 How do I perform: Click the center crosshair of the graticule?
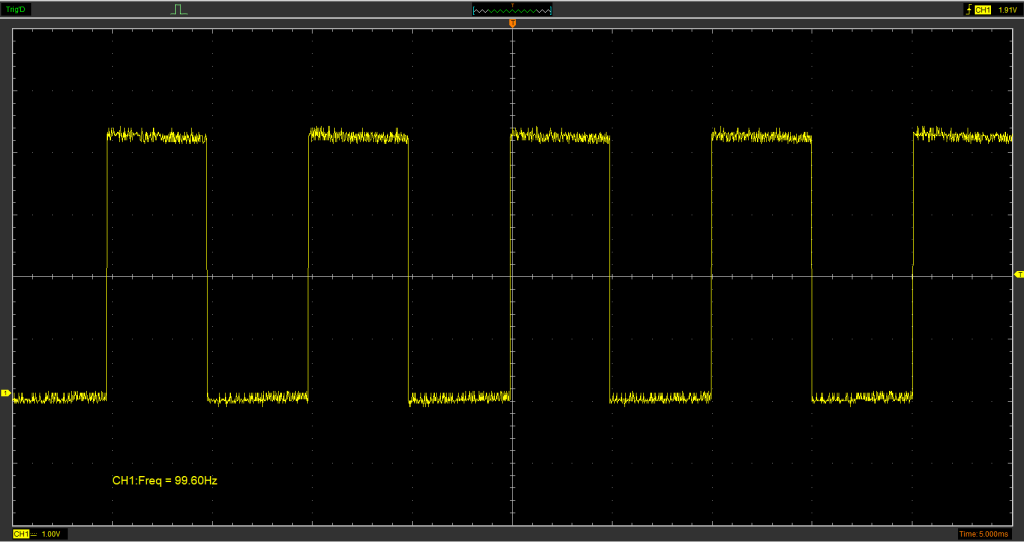tap(512, 275)
